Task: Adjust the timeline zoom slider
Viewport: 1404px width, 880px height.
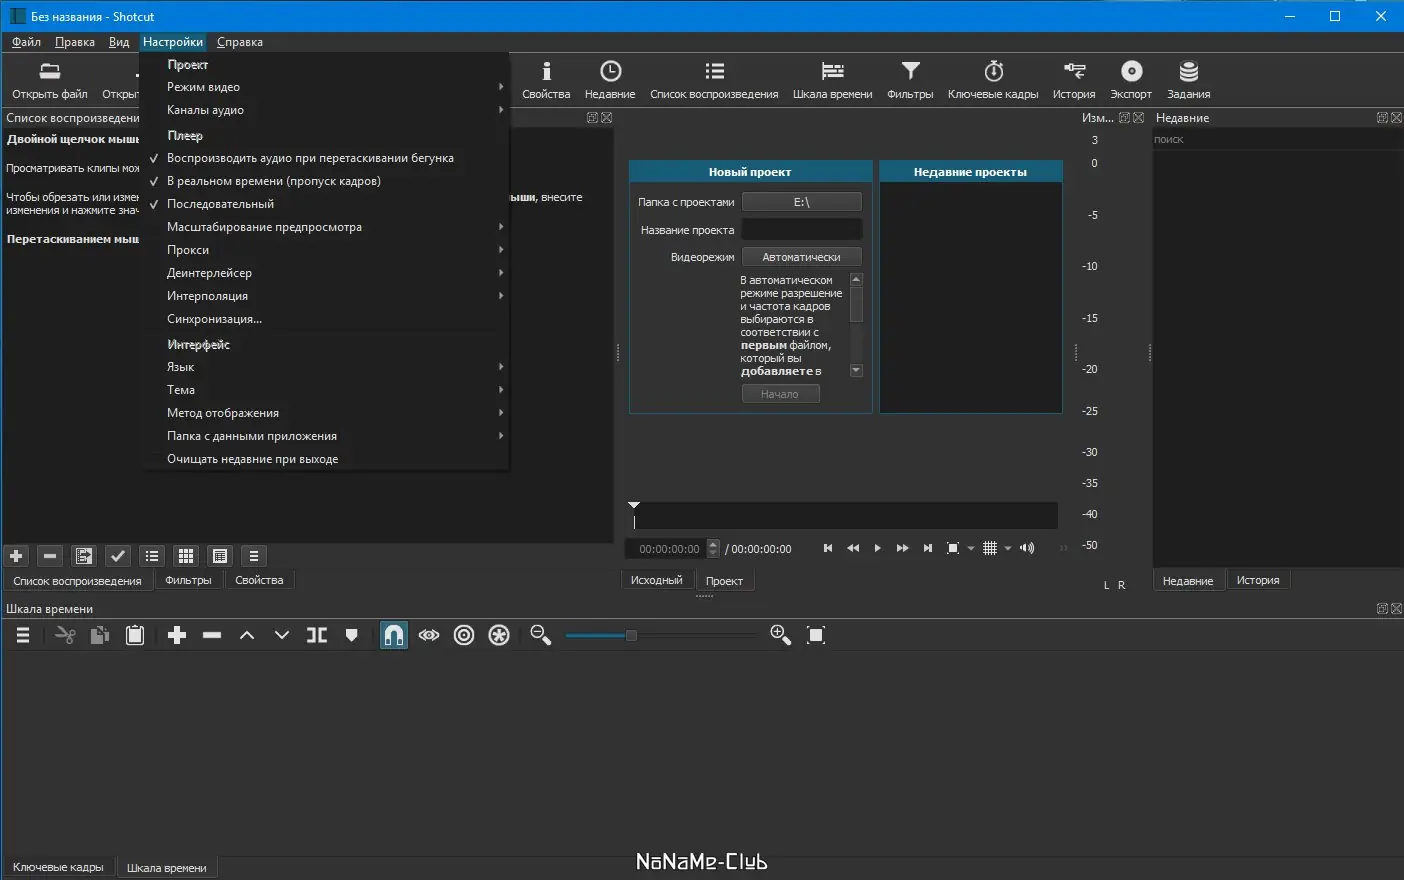Action: coord(631,635)
